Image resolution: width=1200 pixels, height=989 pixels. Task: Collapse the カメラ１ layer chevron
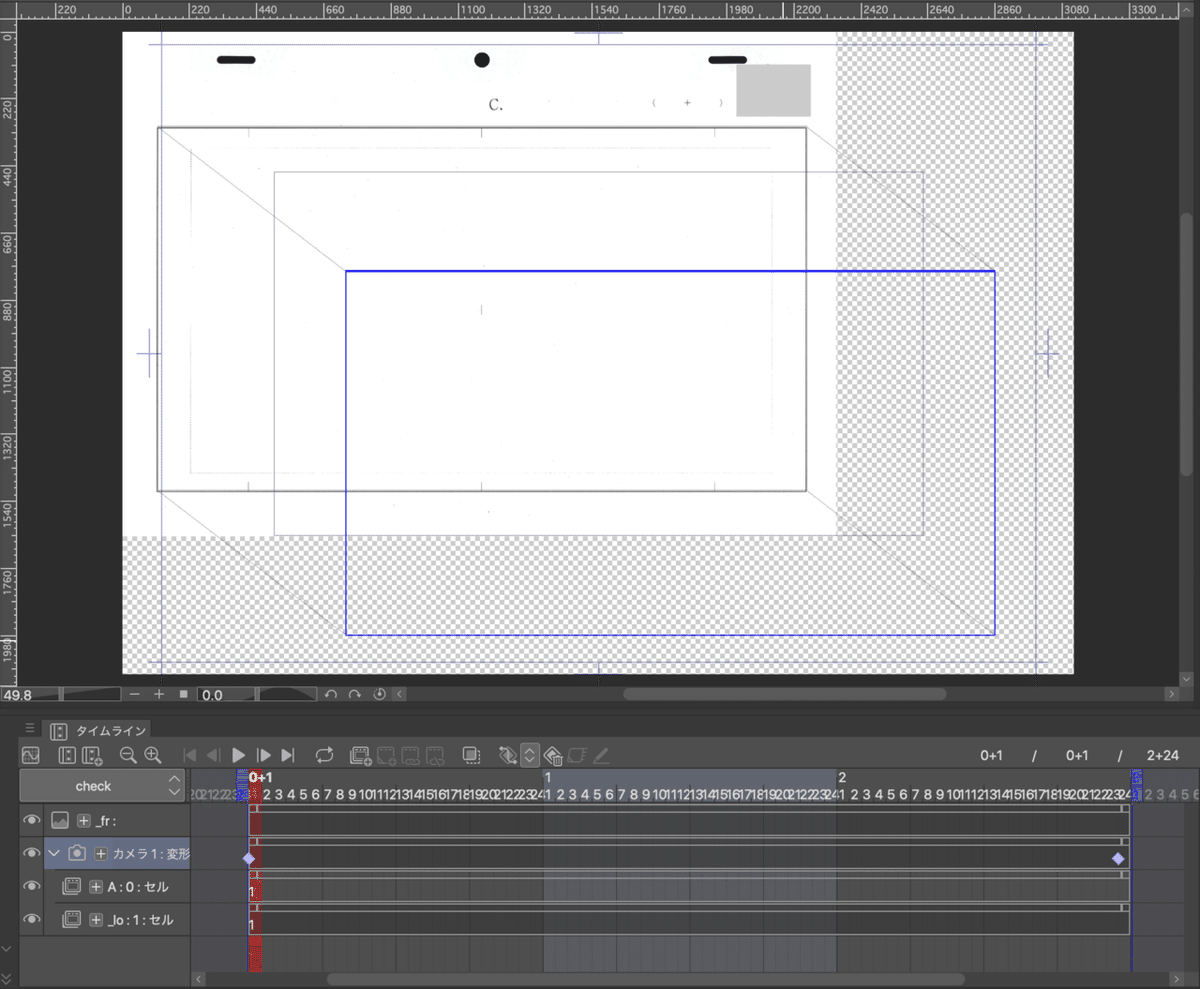tap(55, 853)
